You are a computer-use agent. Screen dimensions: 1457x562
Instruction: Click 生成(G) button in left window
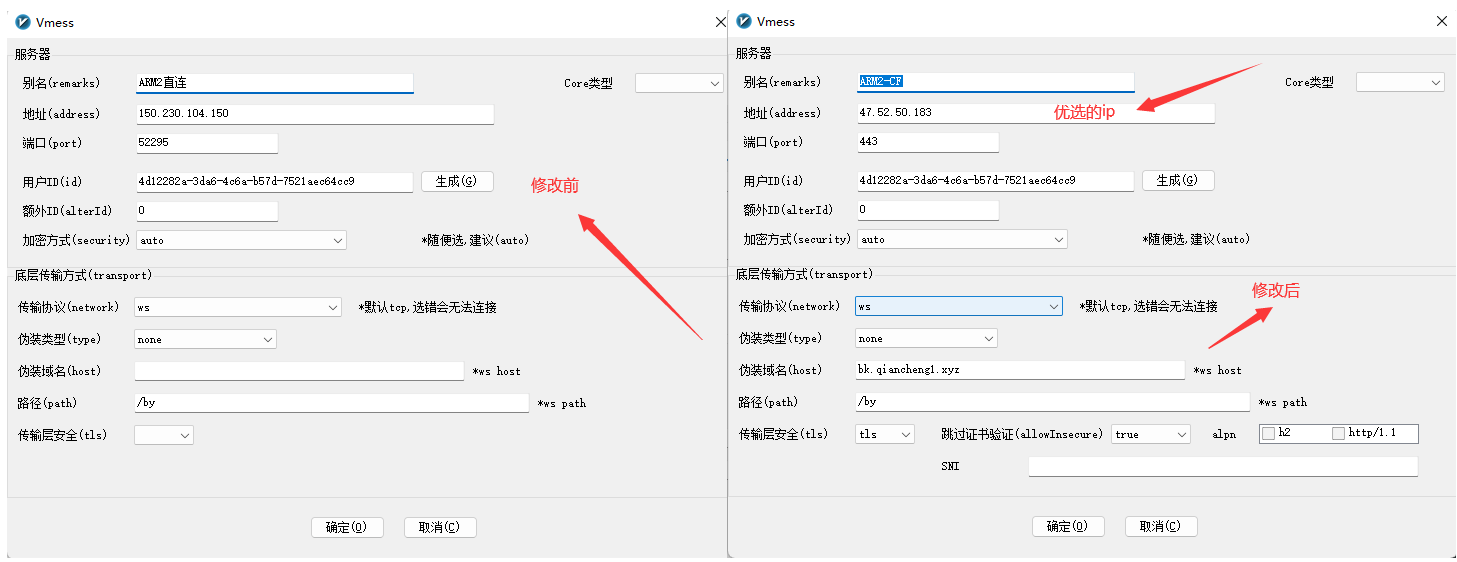pos(457,181)
